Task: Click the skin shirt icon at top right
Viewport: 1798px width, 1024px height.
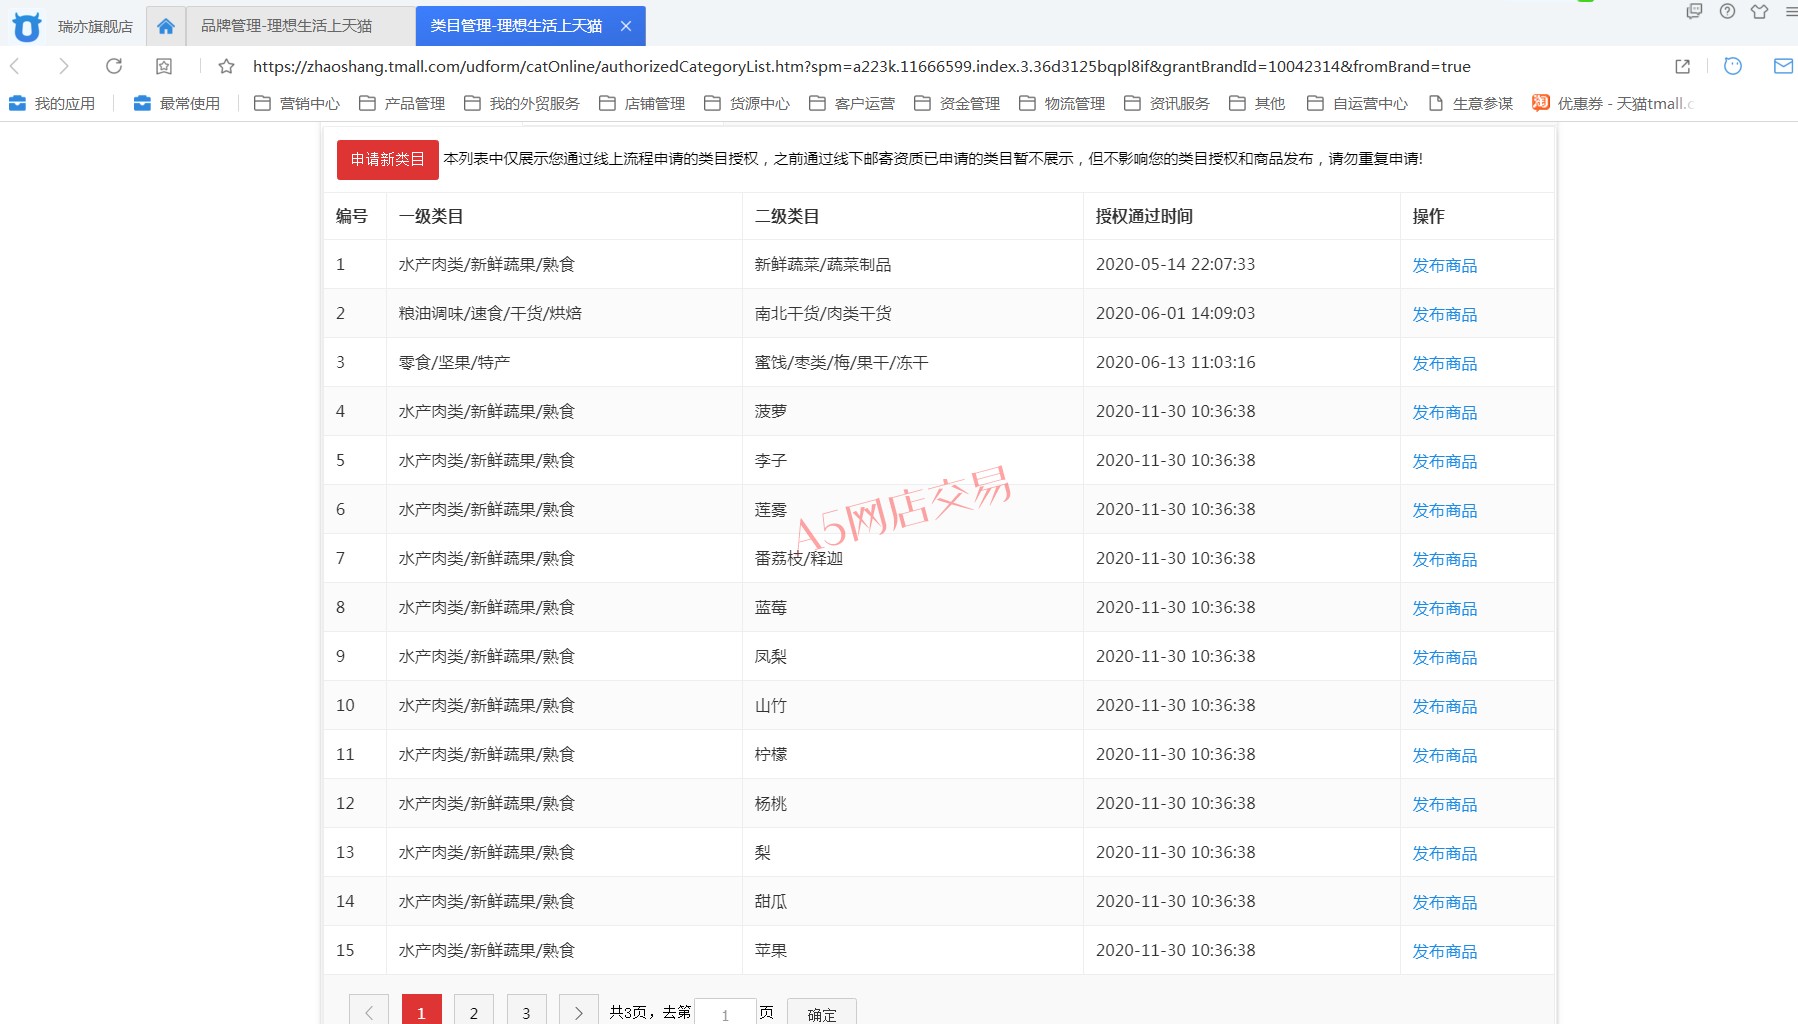Action: coord(1759,11)
